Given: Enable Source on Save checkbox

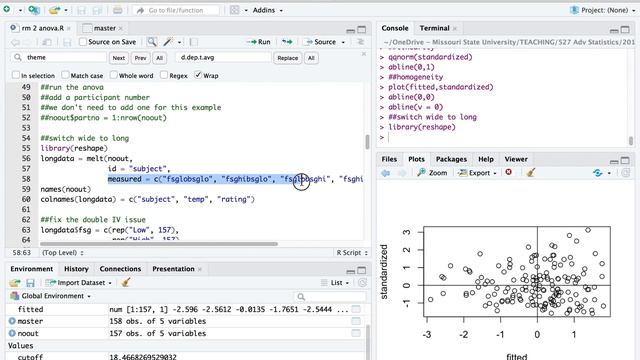Looking at the screenshot, I should (83, 42).
